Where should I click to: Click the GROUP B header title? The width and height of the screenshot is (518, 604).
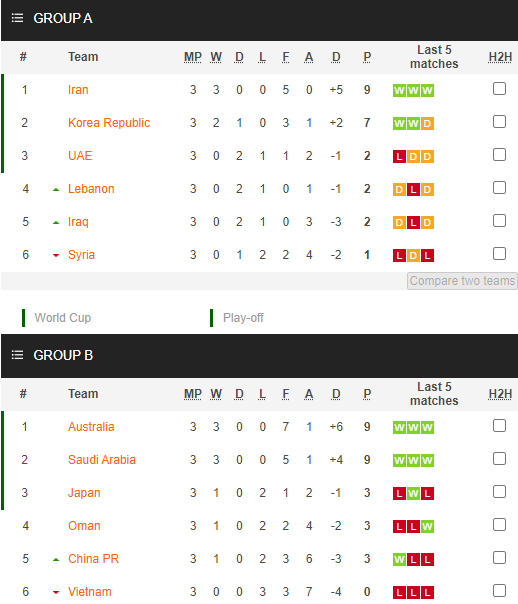tap(63, 355)
